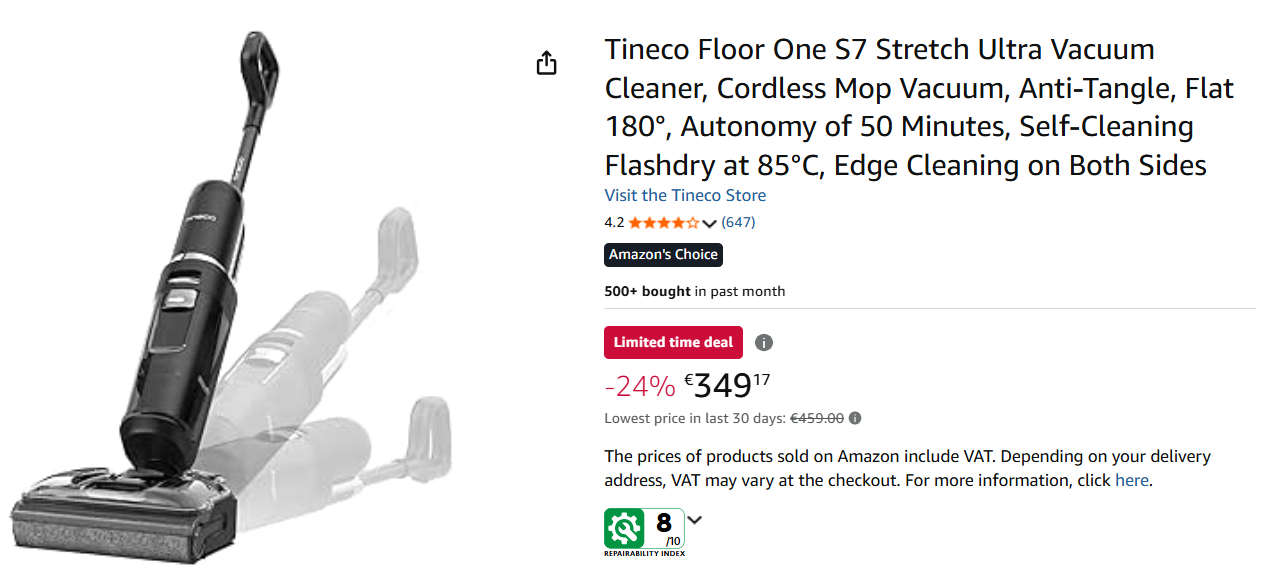1274x571 pixels.
Task: Follow the "here" link for VAT information
Action: pyautogui.click(x=1132, y=480)
